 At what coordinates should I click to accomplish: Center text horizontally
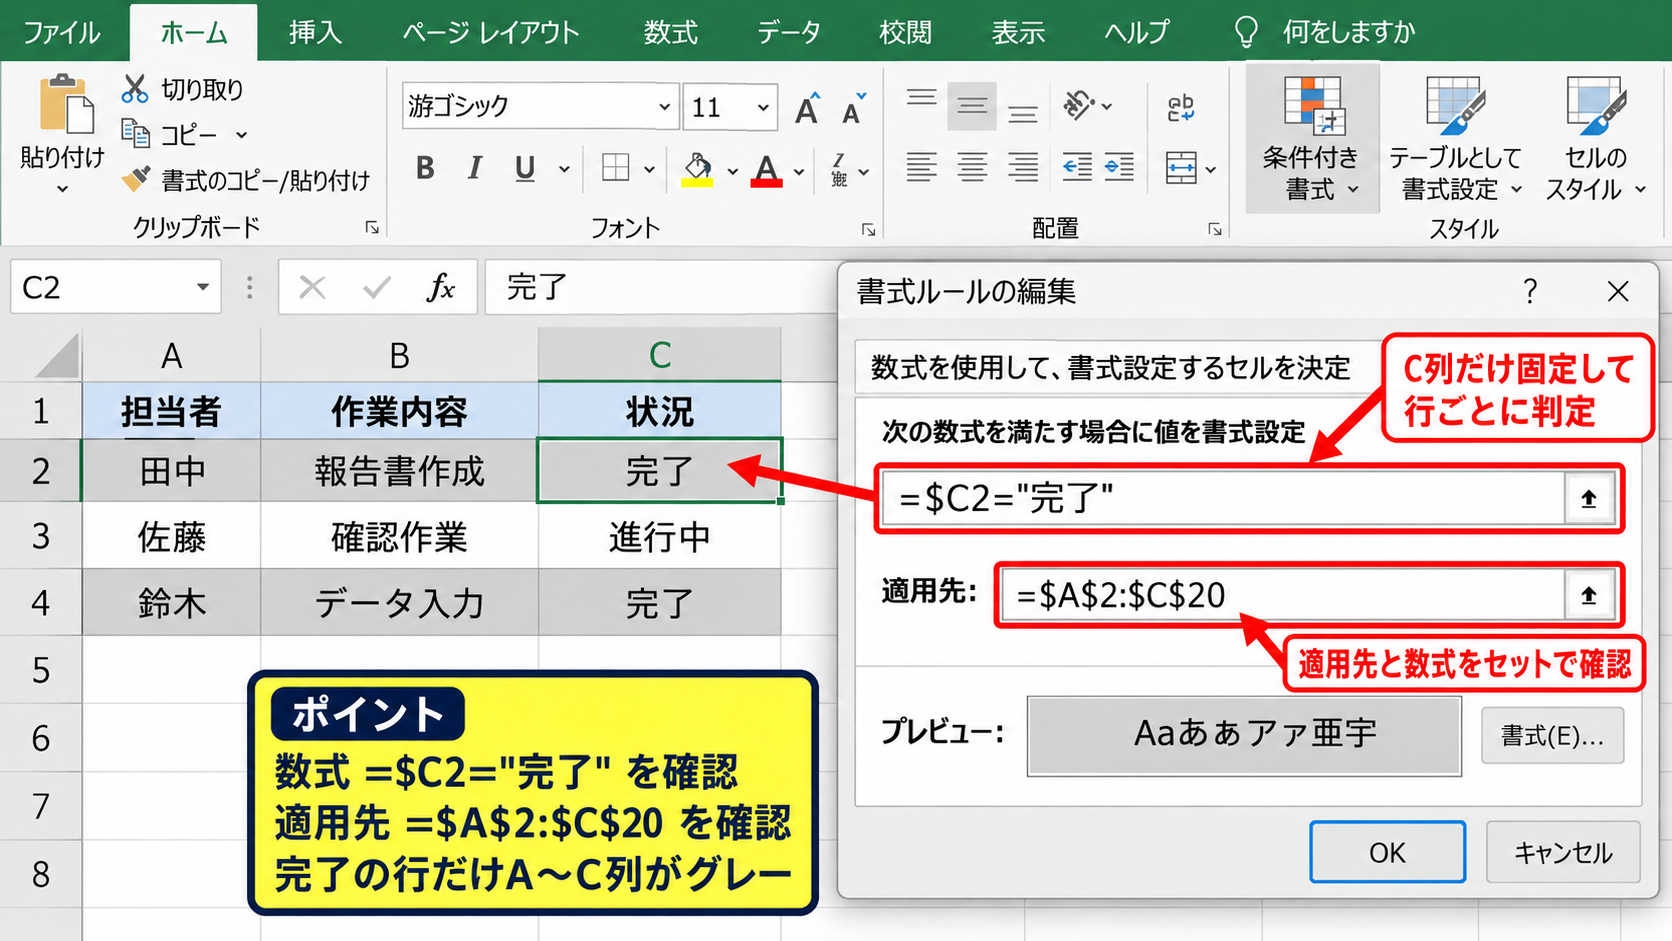tap(972, 167)
